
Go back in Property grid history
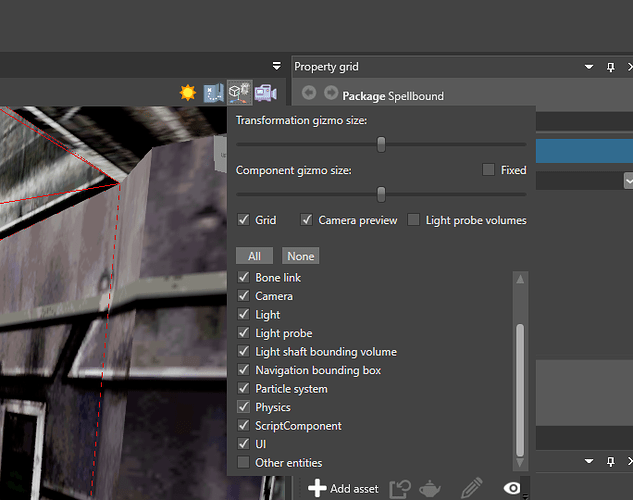[309, 93]
